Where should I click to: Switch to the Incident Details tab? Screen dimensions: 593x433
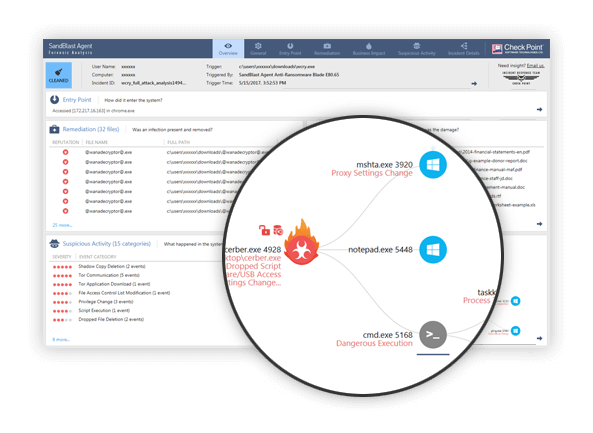464,49
